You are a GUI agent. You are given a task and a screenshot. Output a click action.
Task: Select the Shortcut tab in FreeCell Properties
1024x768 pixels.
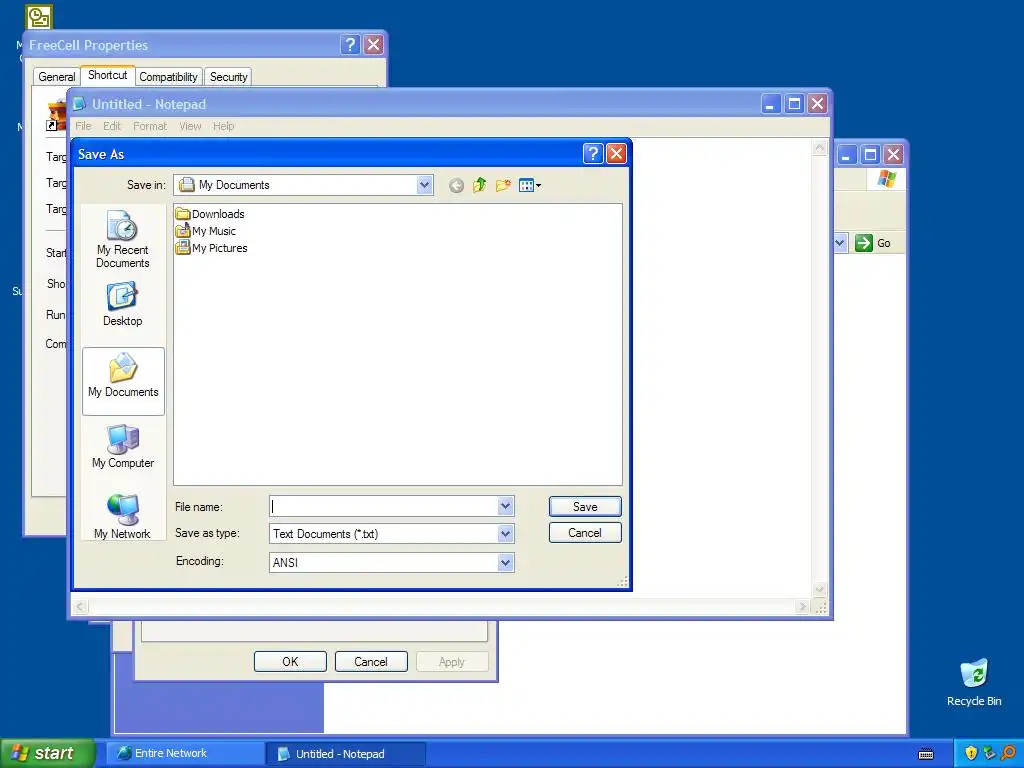coord(108,75)
